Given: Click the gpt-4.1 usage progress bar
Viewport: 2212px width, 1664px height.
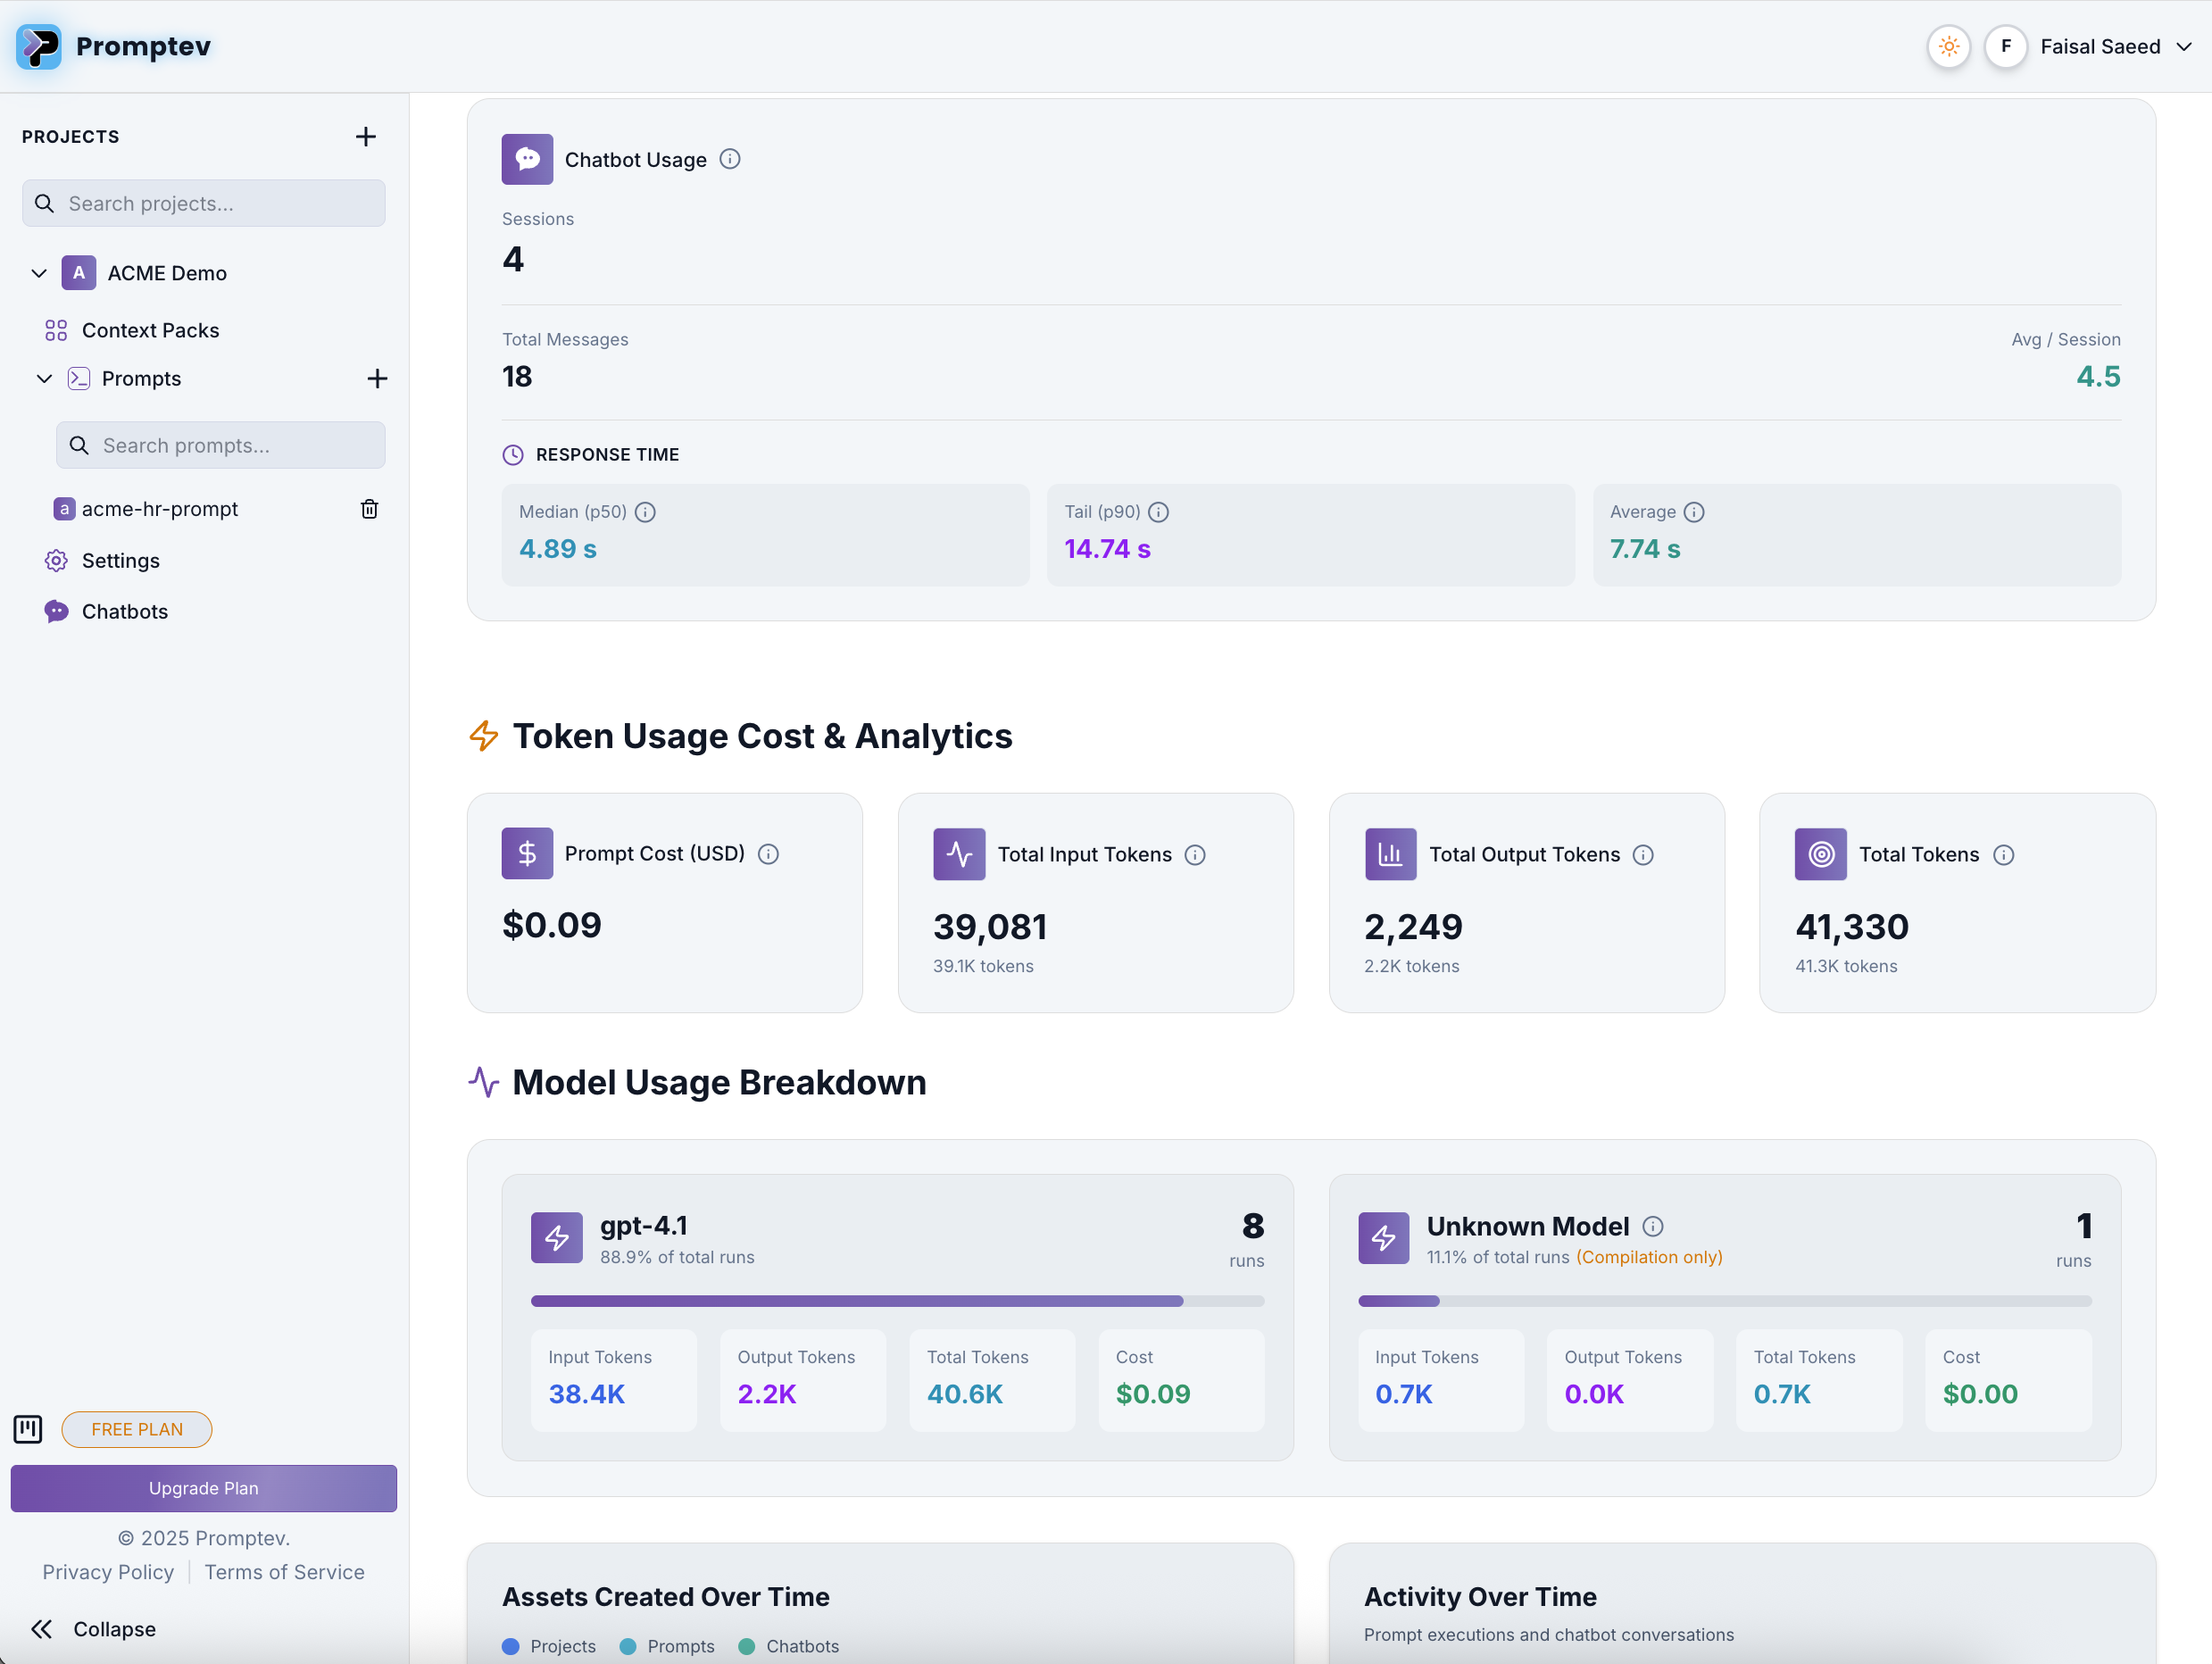Looking at the screenshot, I should [897, 1301].
